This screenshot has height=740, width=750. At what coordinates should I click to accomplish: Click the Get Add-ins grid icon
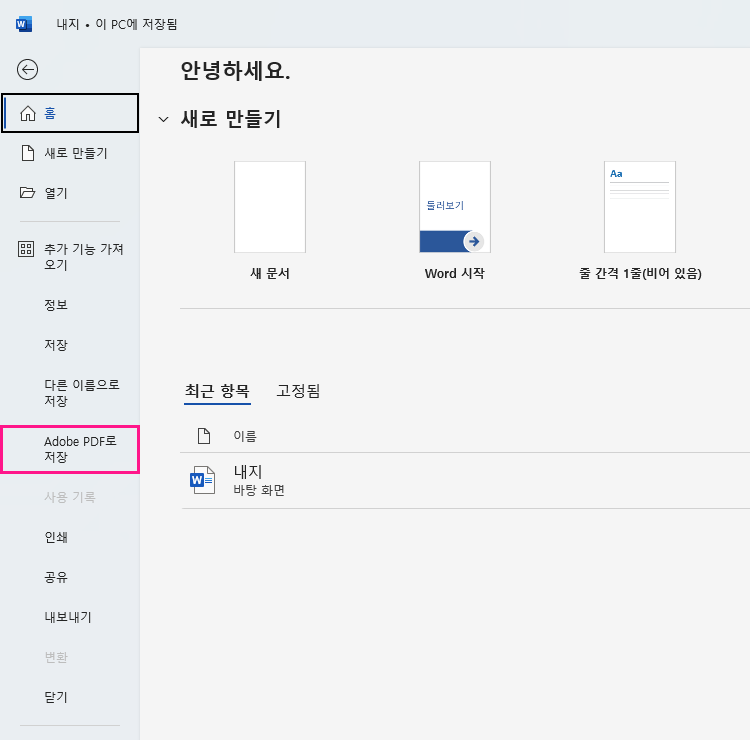tap(28, 249)
